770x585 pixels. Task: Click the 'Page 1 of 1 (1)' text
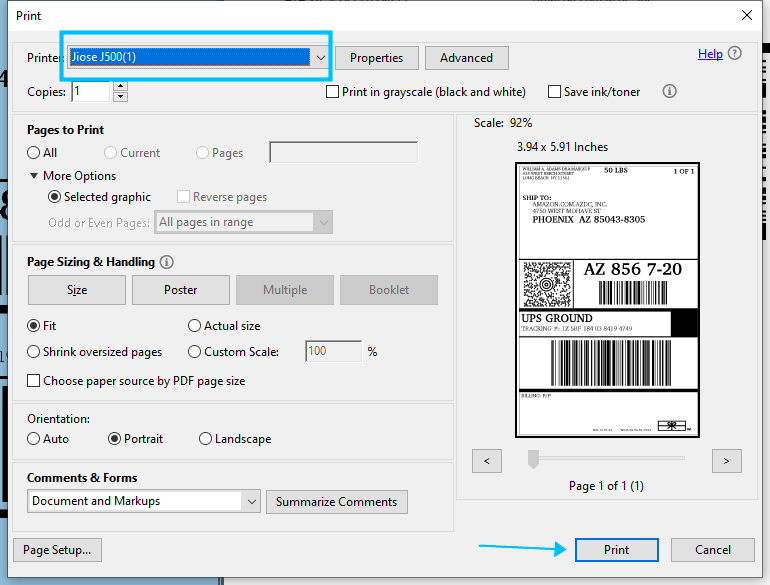click(606, 486)
